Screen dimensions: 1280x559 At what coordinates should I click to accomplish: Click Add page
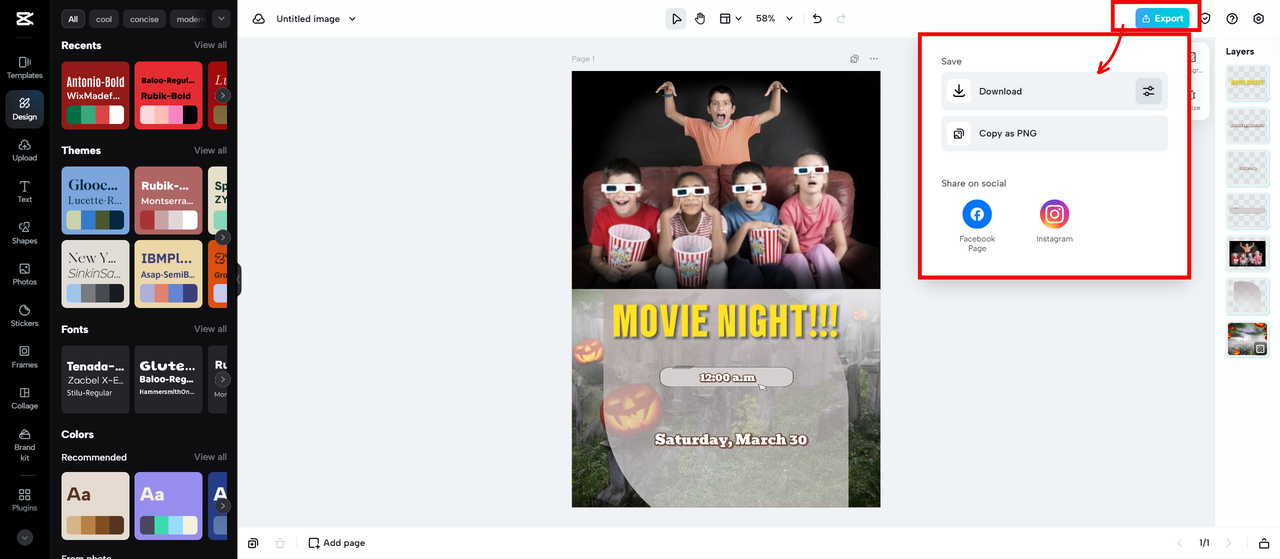tap(336, 543)
